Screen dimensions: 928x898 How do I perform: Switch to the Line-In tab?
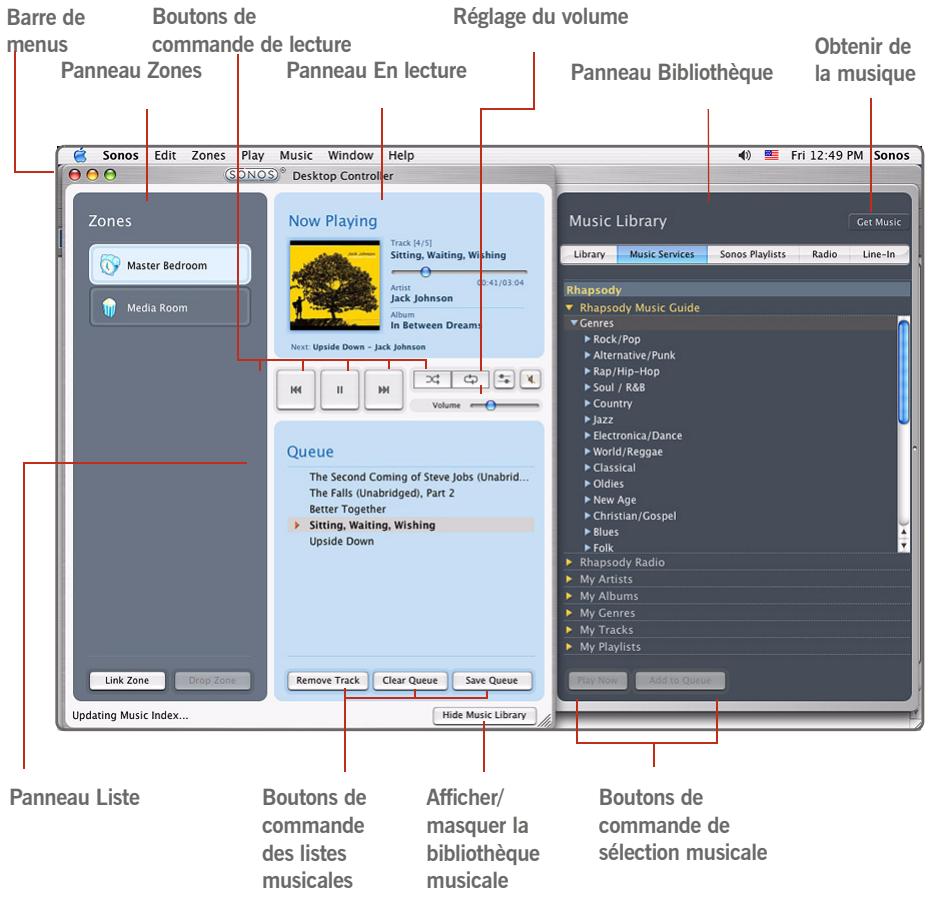[879, 254]
